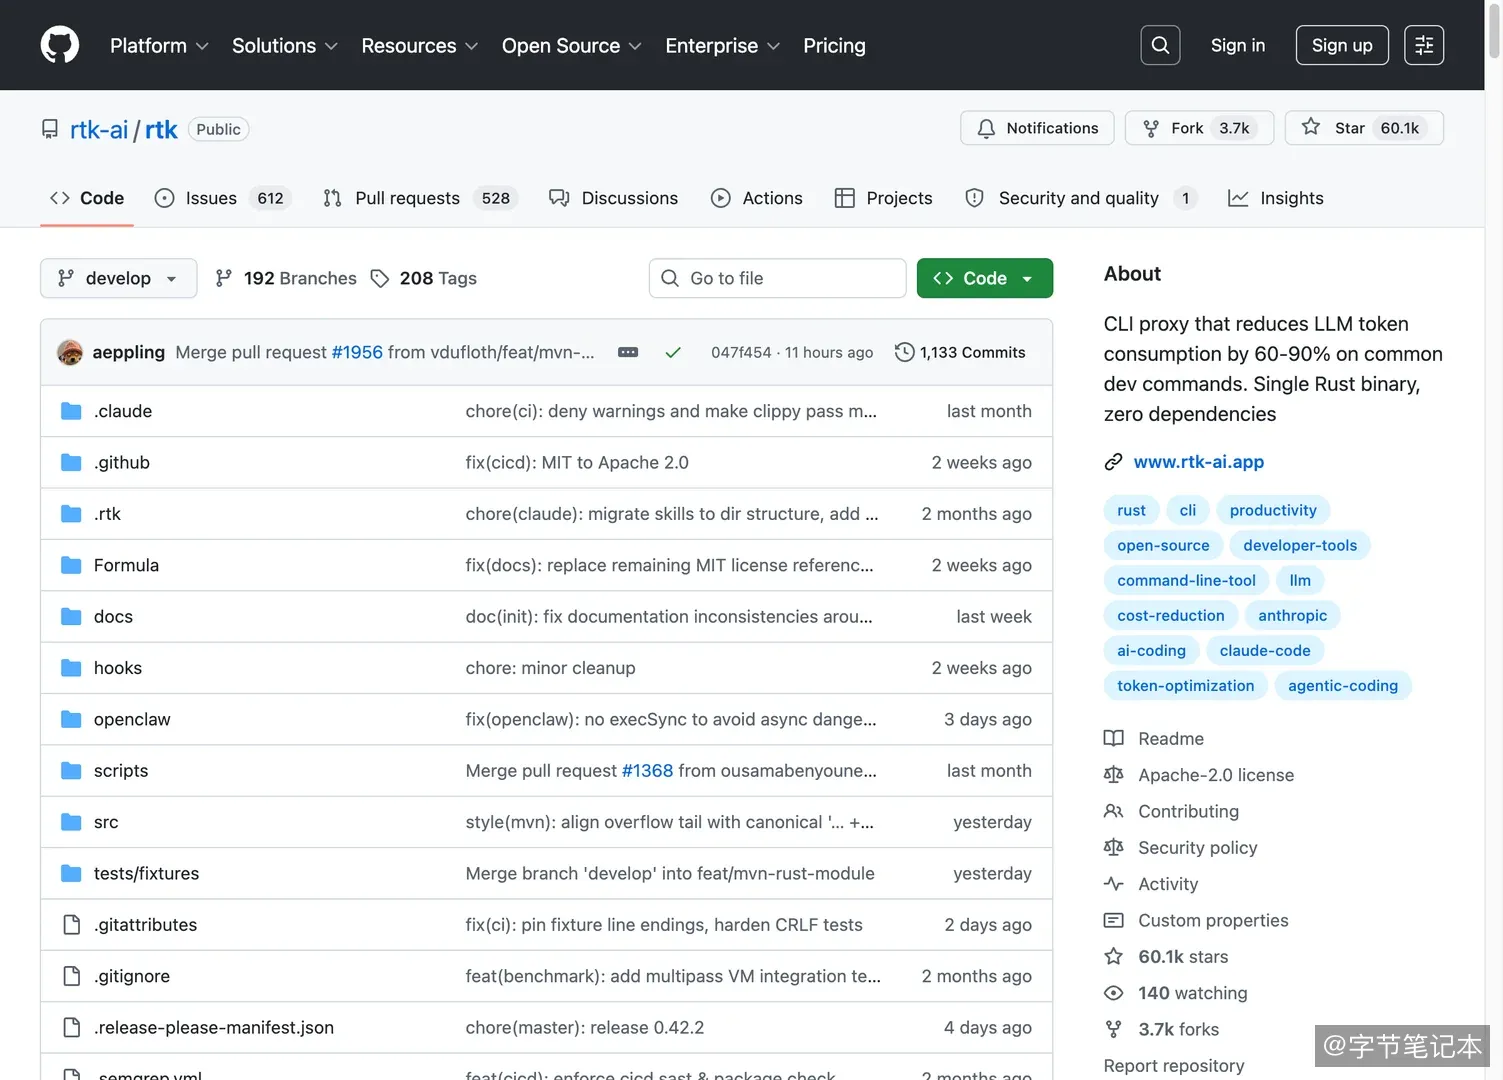The image size is (1503, 1080).
Task: Open the Pricing page
Action: 834,46
